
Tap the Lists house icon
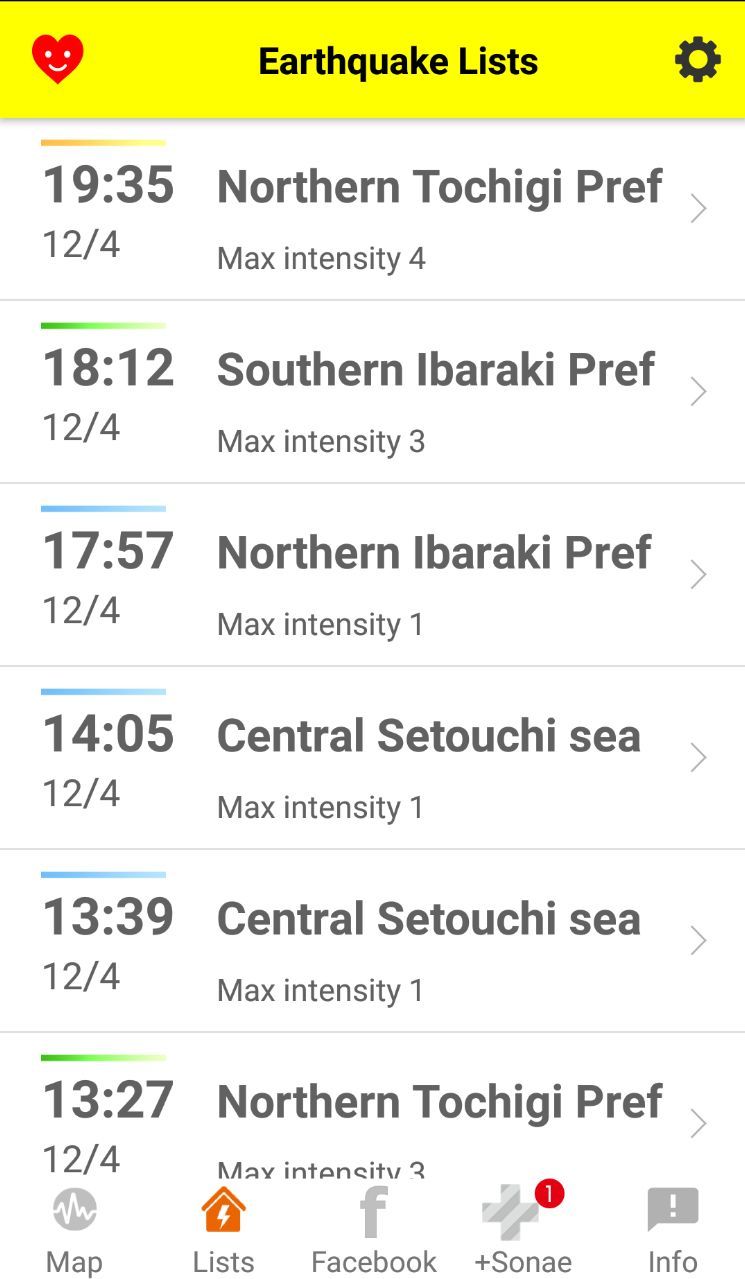223,1211
